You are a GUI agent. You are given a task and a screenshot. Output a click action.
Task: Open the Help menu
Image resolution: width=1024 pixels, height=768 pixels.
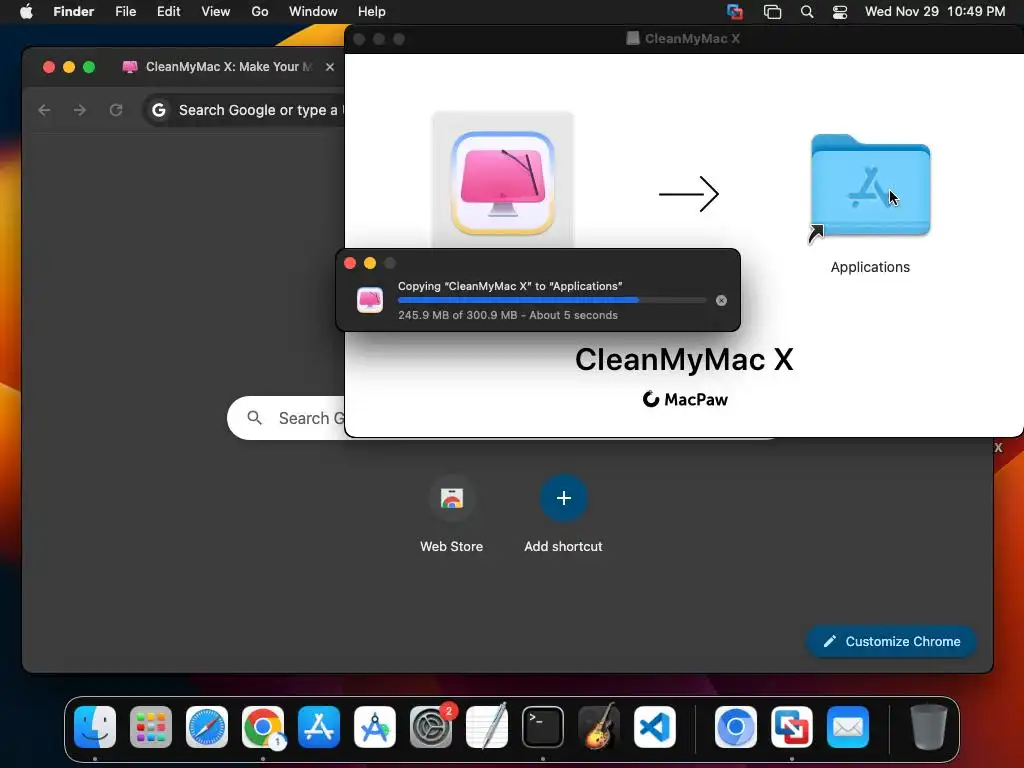[x=372, y=12]
